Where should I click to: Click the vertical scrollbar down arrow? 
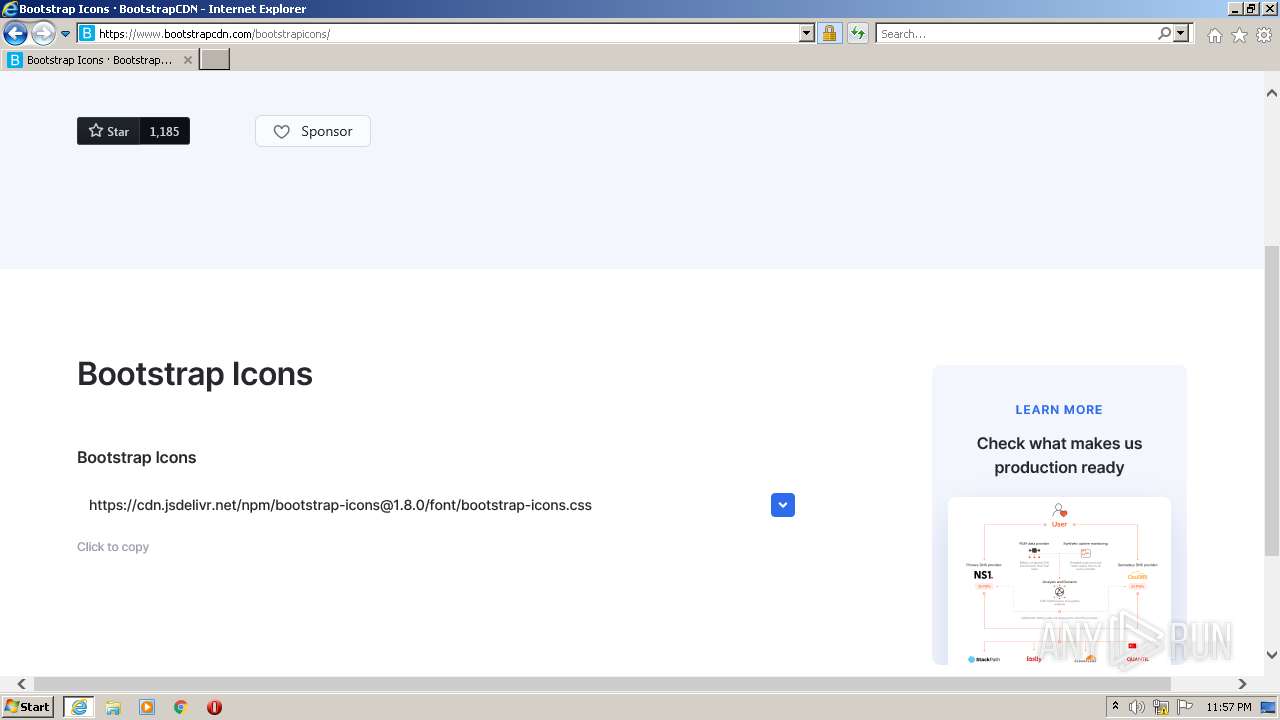pos(1272,655)
